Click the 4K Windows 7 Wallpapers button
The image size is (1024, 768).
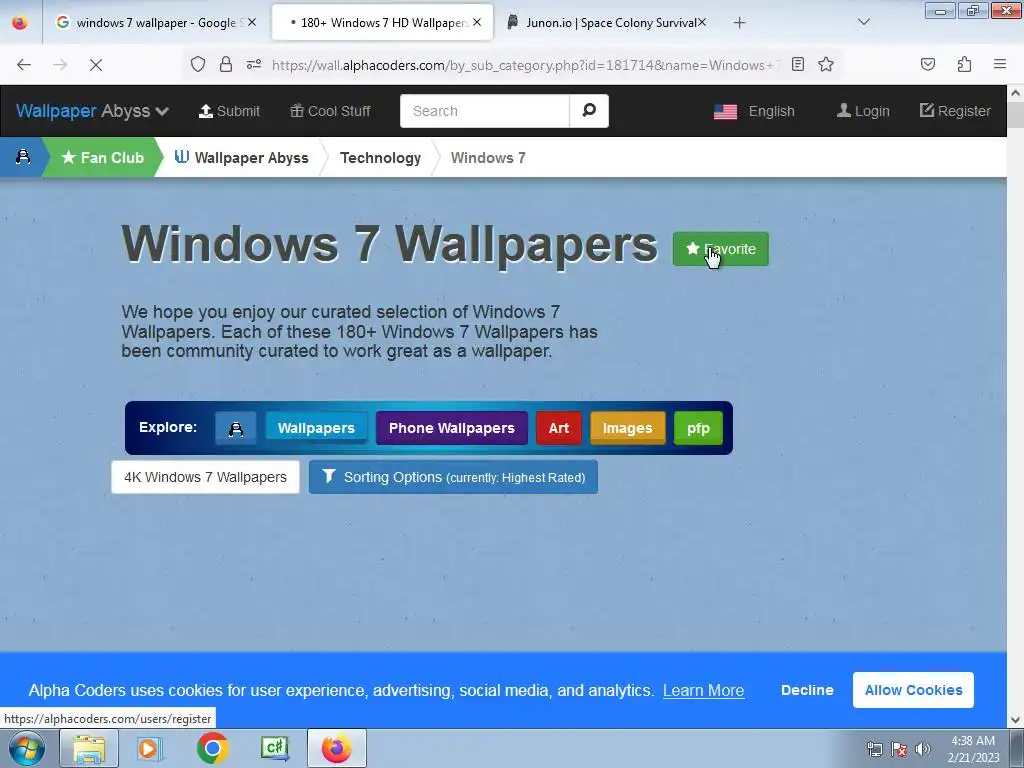[x=206, y=477]
